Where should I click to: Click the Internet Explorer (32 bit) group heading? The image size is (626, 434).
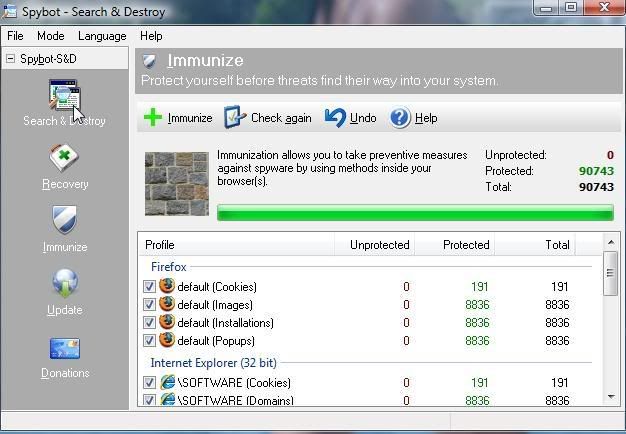pos(214,363)
